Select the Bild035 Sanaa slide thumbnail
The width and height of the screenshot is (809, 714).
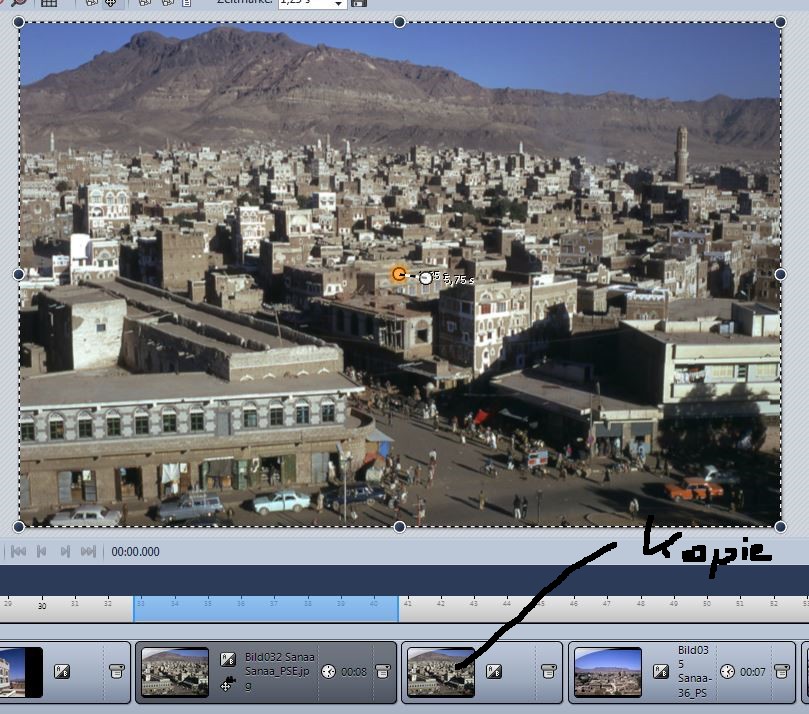[608, 672]
